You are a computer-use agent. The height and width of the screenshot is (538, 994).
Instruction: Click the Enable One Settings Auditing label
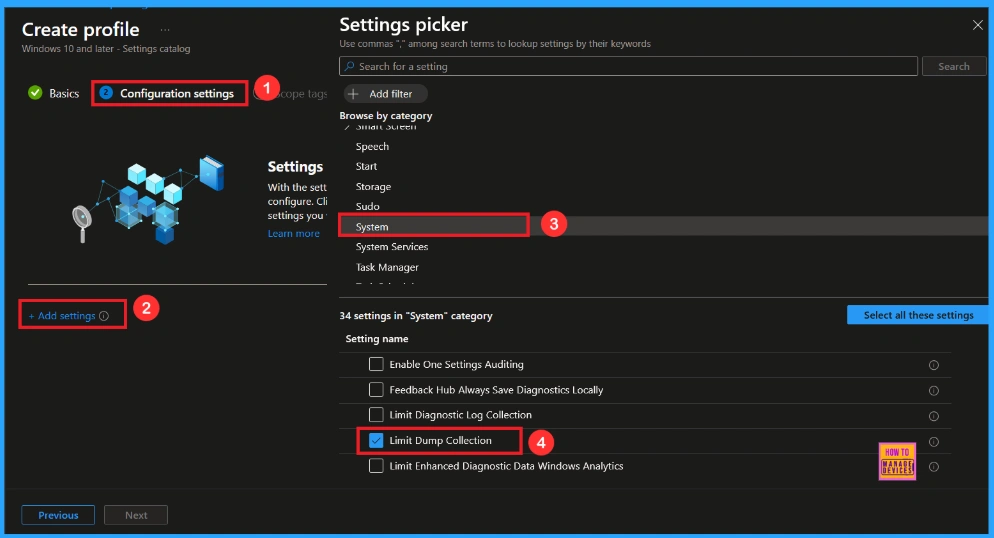[456, 364]
